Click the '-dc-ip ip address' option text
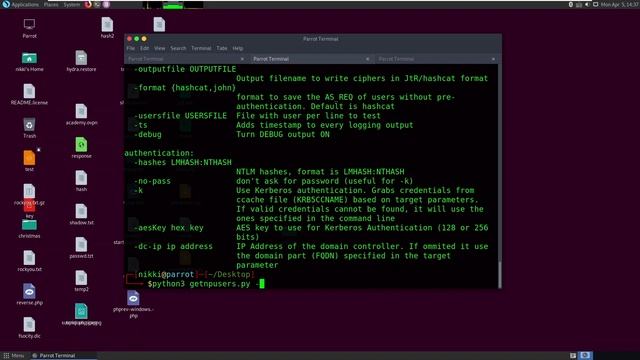640x360 pixels. point(173,247)
